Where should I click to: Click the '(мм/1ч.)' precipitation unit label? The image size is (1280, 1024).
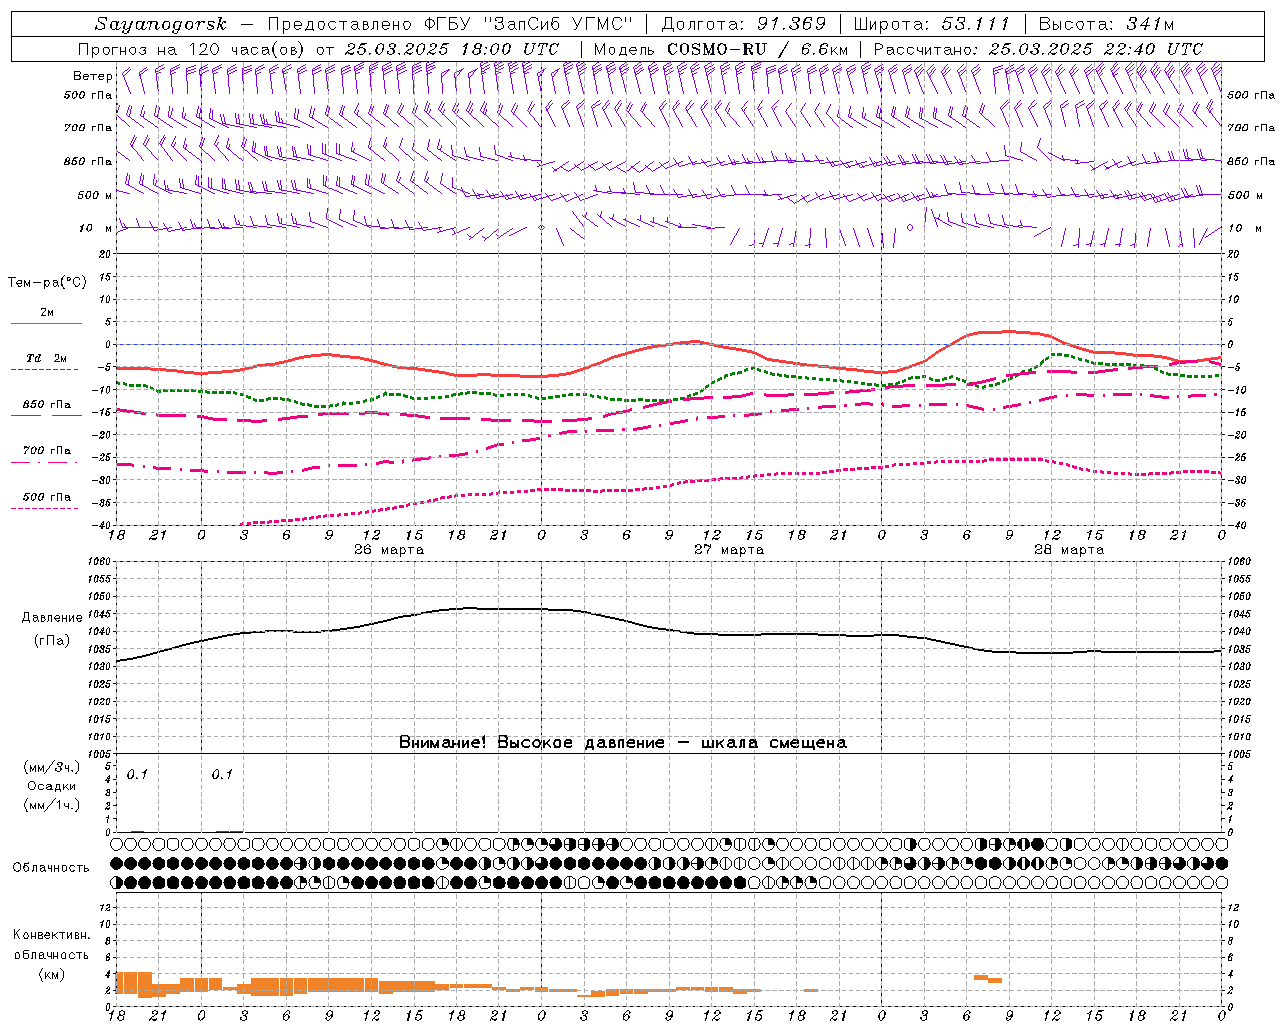(52, 804)
